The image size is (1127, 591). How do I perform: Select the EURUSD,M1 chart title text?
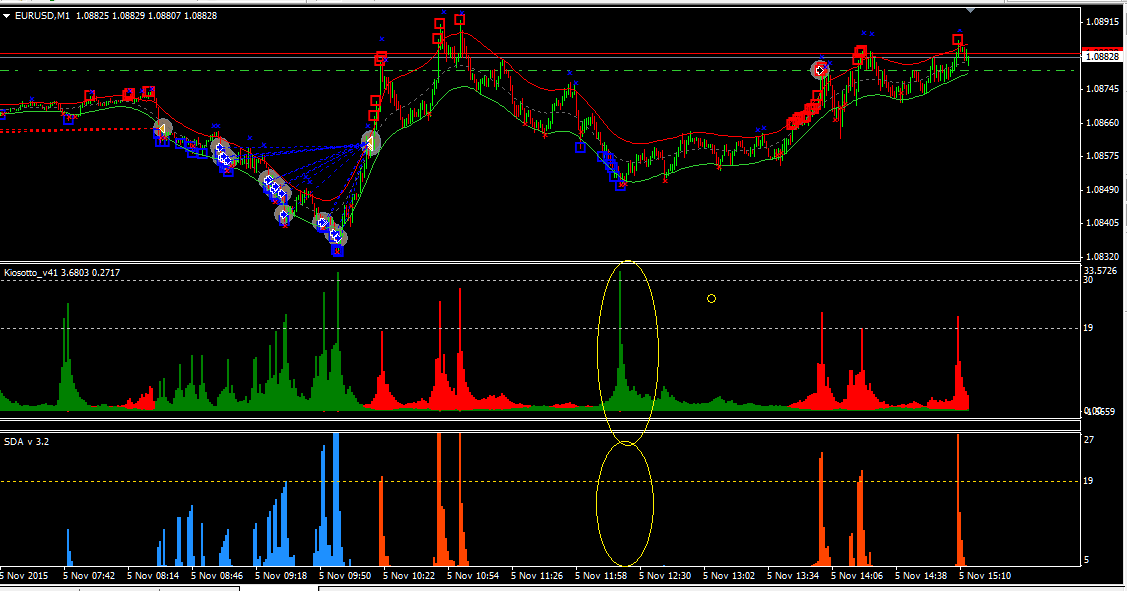click(42, 16)
